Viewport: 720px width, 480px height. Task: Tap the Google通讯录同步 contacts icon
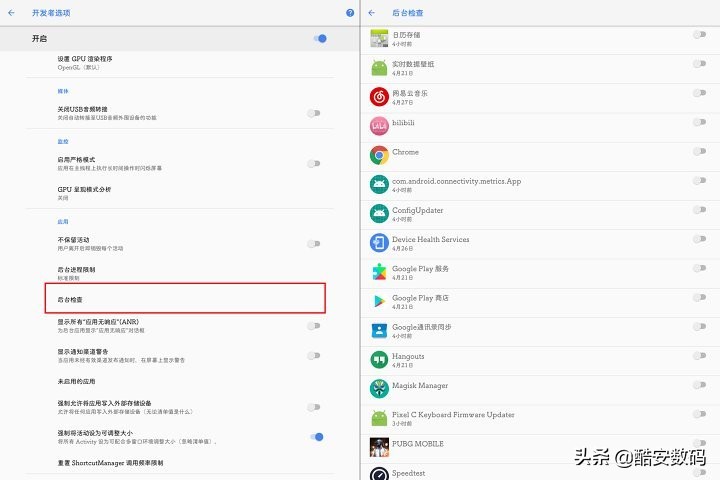pos(379,331)
